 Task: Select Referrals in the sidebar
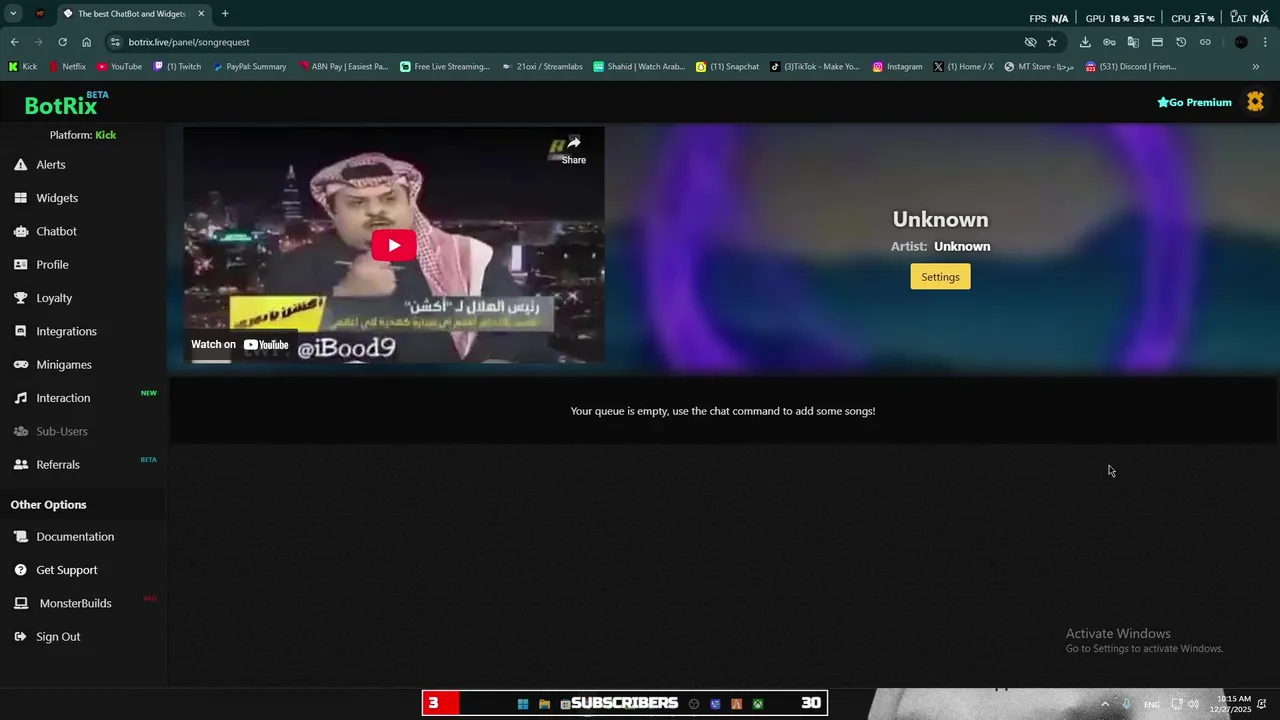point(58,465)
